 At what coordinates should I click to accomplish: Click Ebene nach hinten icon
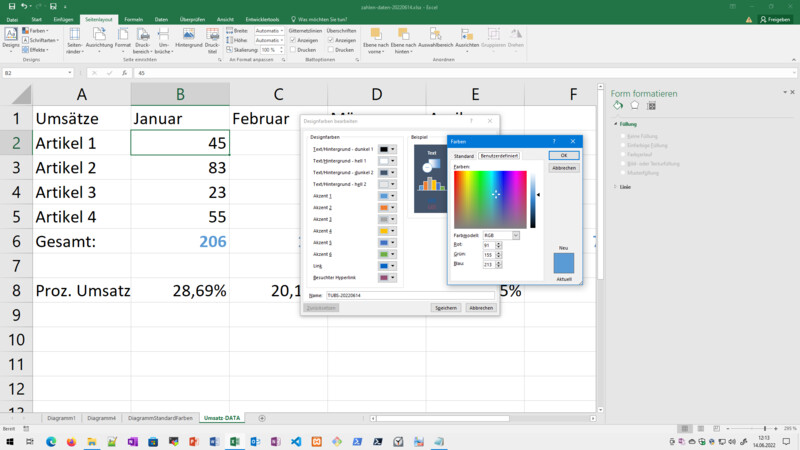pos(403,34)
